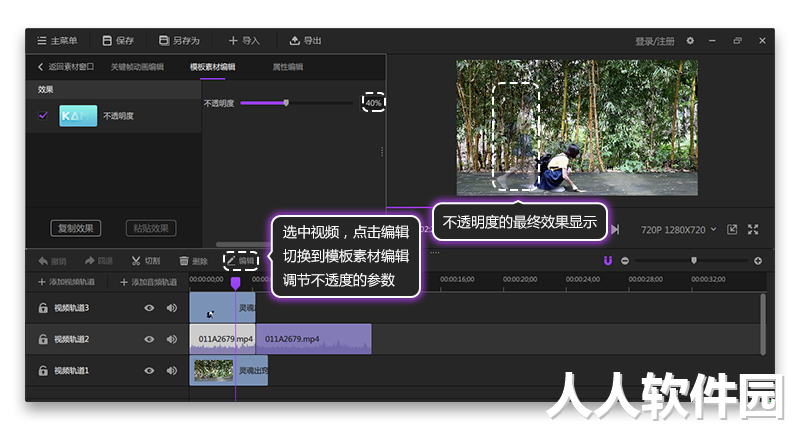
Task: Toggle lock on 视频轨道2
Action: pos(43,339)
